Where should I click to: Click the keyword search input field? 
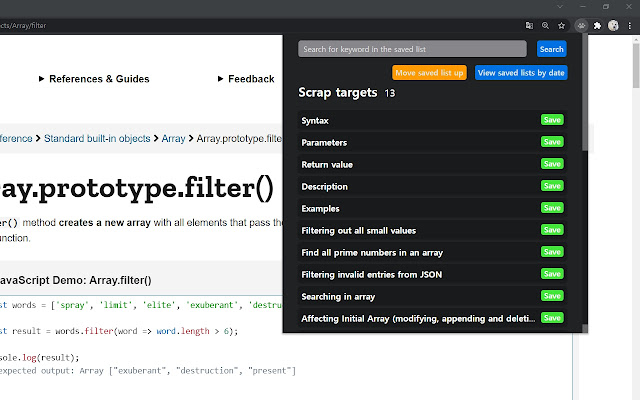[412, 49]
